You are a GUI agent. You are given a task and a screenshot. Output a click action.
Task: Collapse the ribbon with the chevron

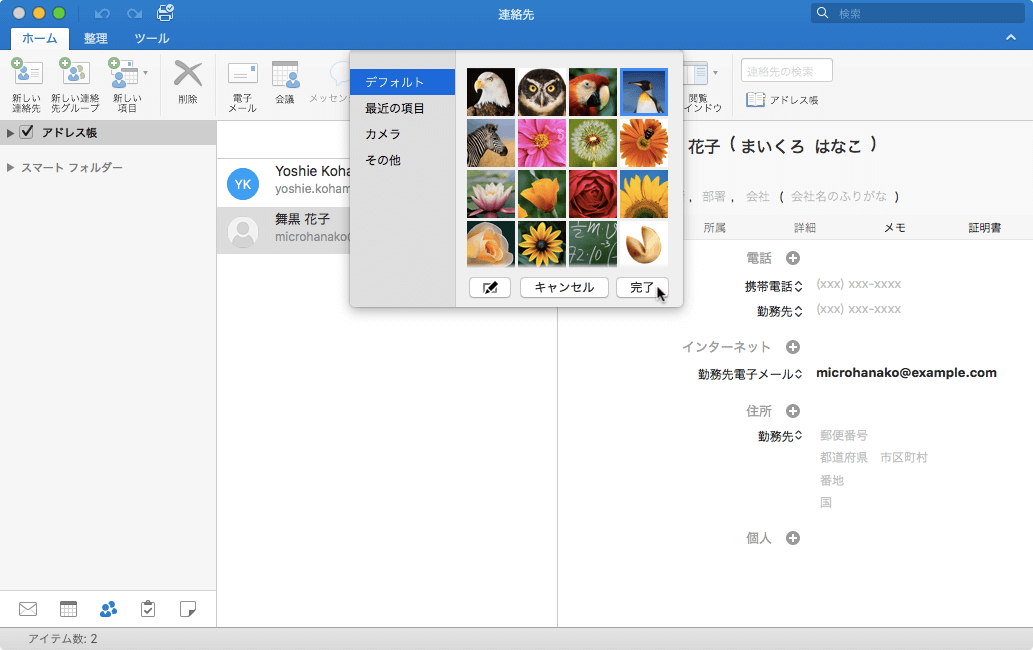(x=1011, y=38)
